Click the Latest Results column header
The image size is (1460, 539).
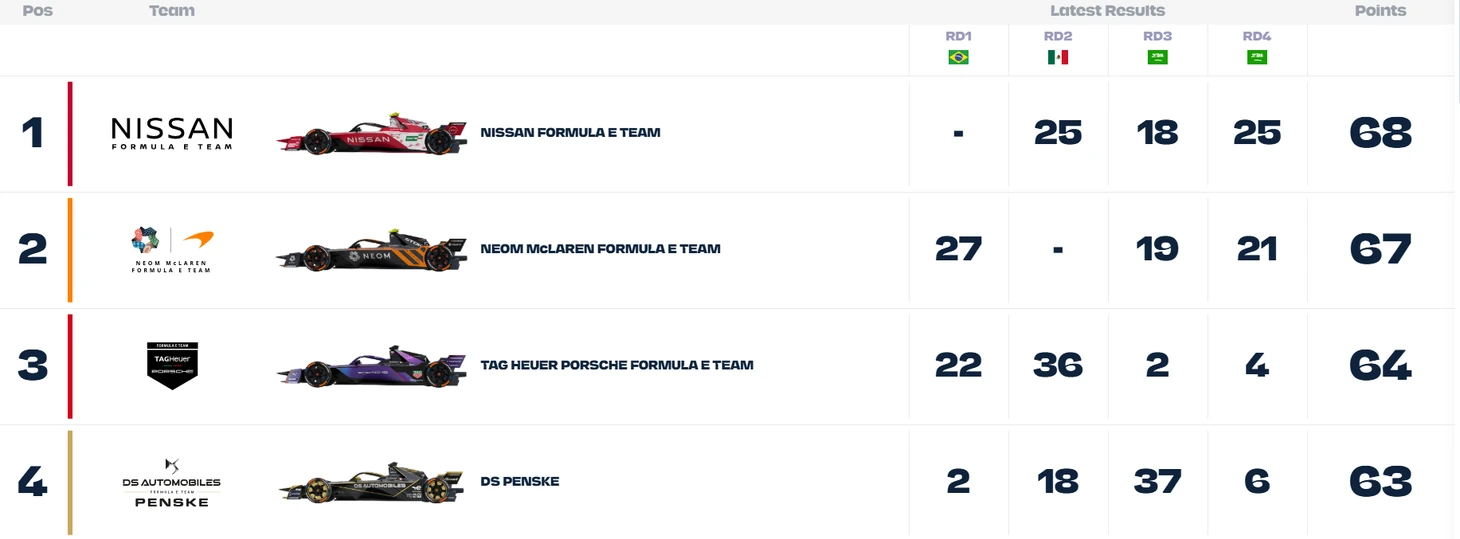pyautogui.click(x=1107, y=11)
